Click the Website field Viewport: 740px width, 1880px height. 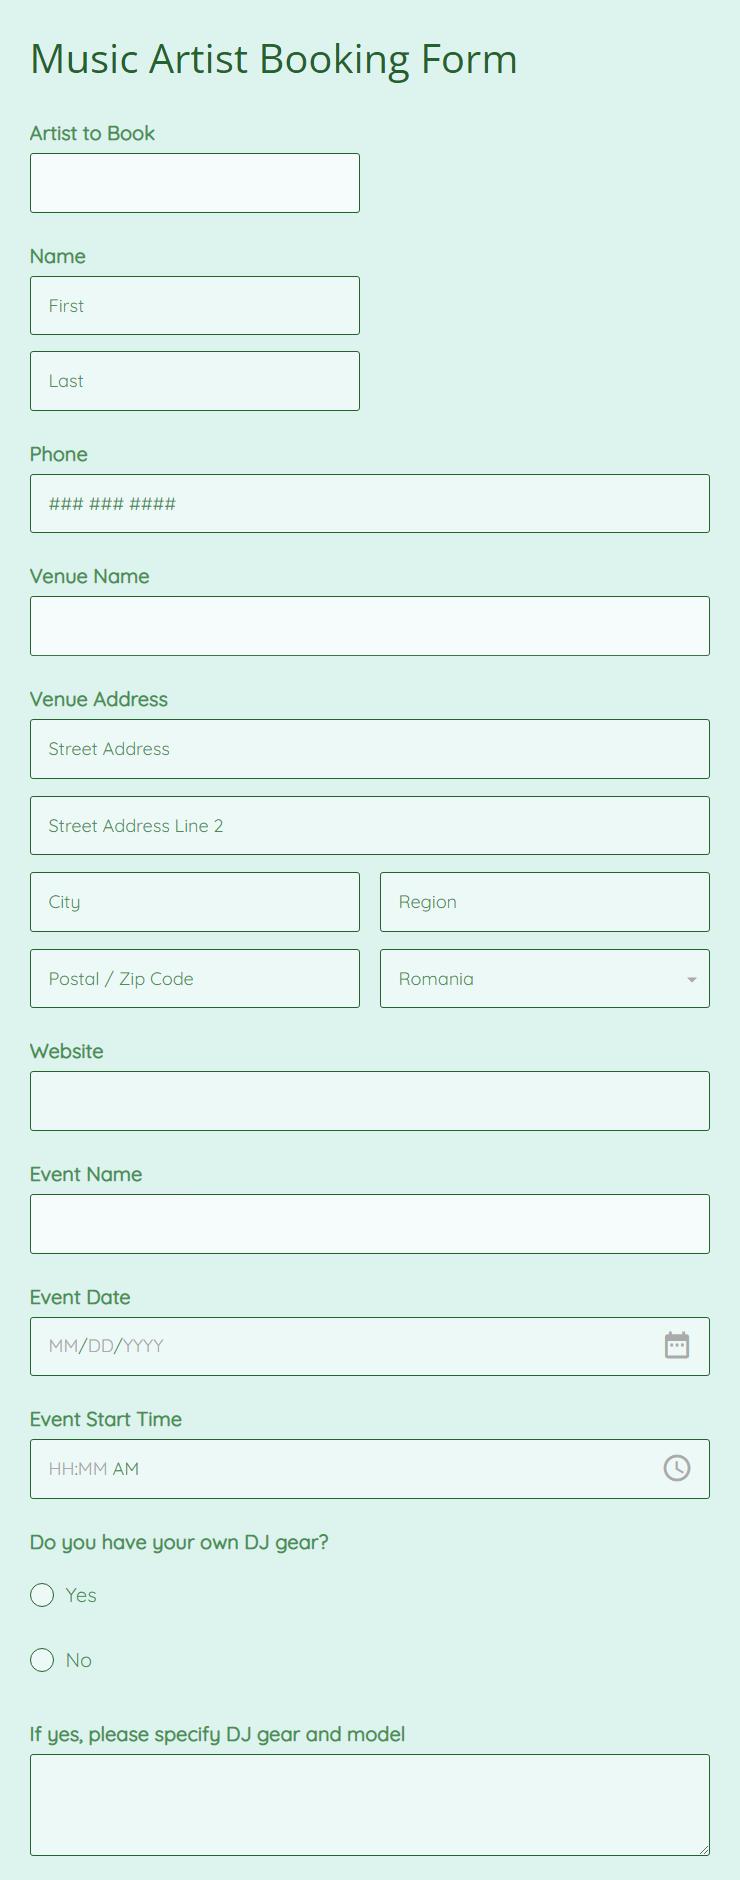370,1100
